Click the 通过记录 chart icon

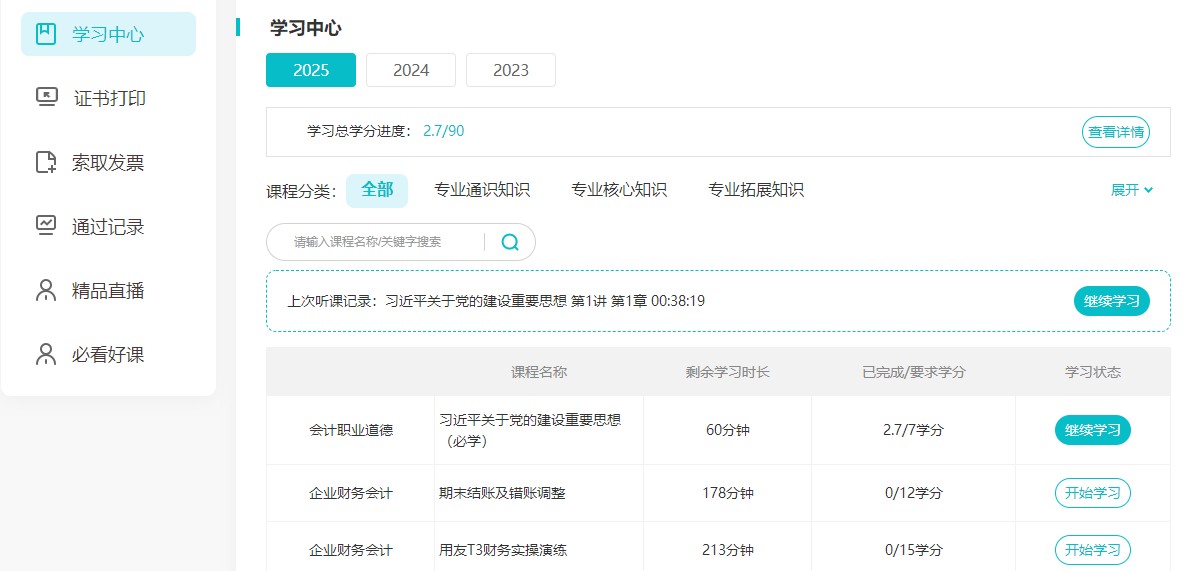(46, 226)
